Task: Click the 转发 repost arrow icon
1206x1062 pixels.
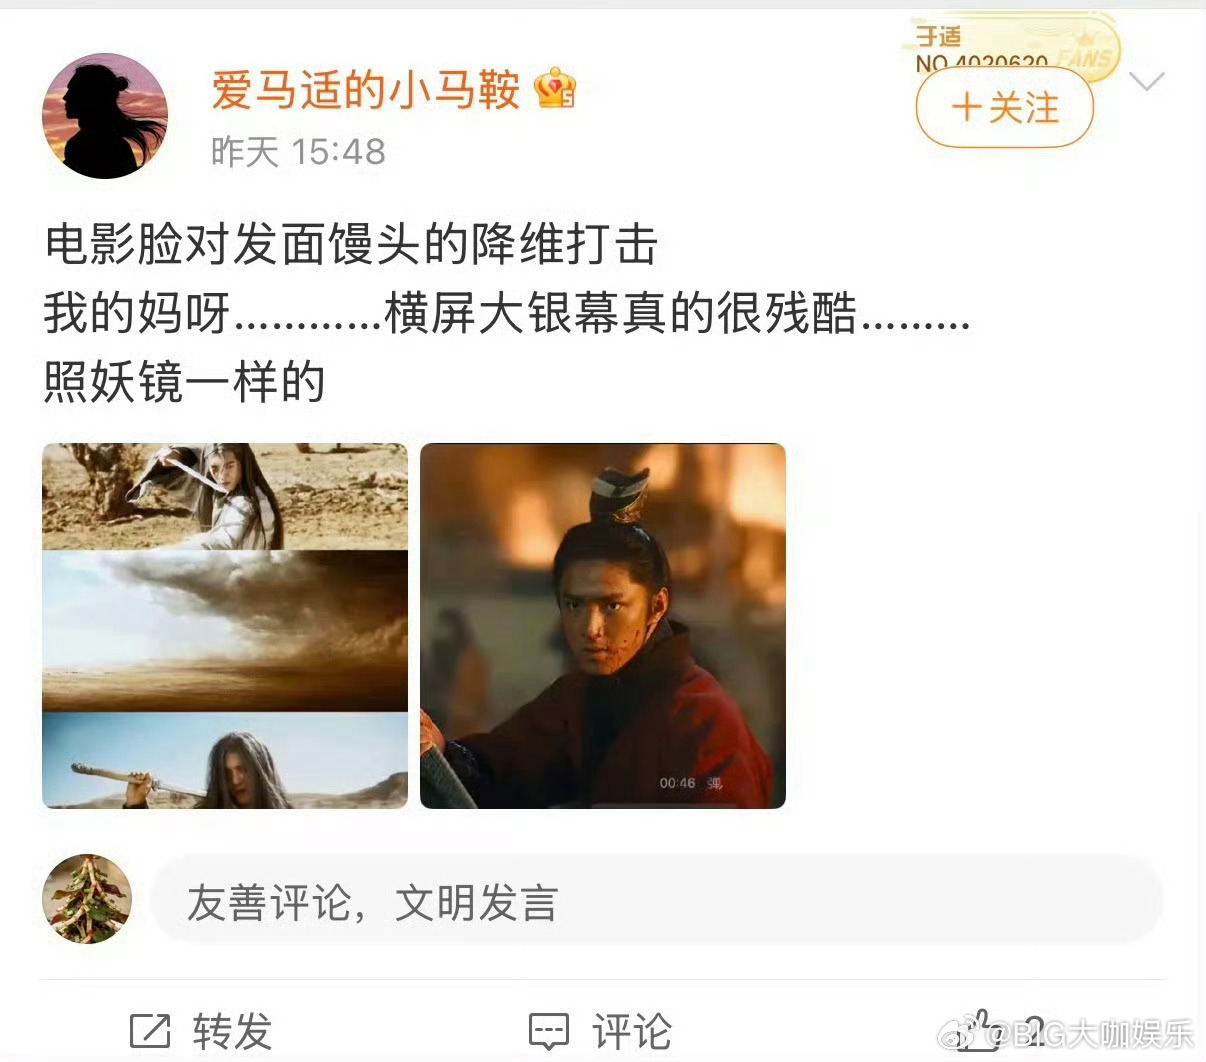Action: pos(150,1031)
